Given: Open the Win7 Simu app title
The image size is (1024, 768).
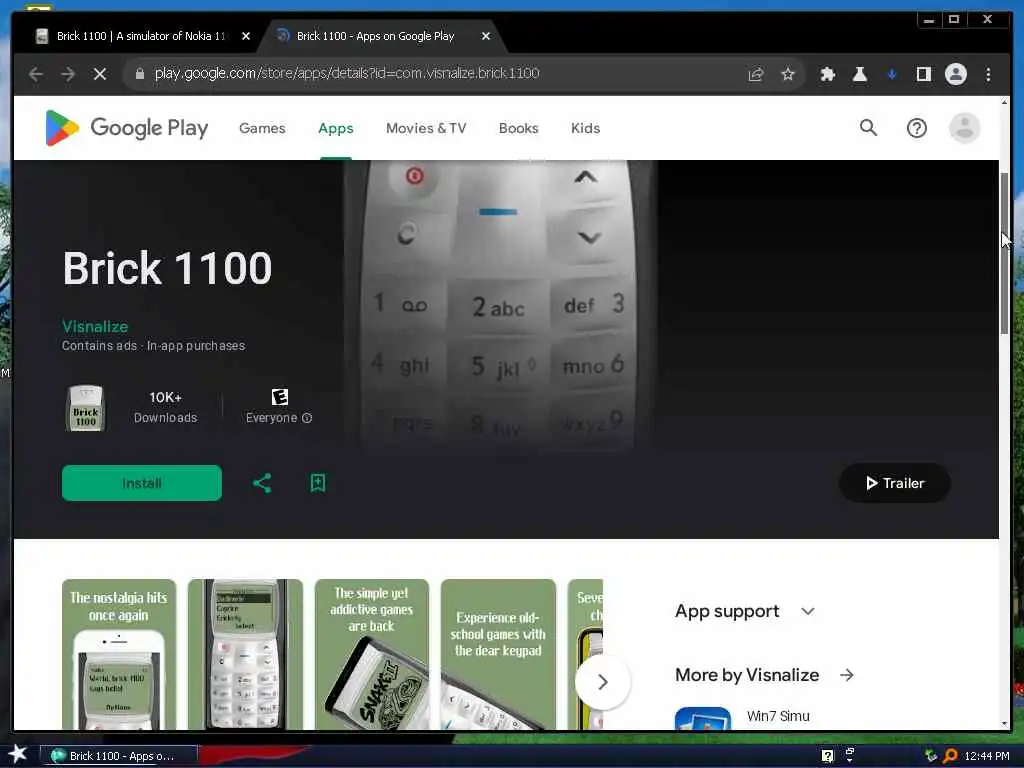Looking at the screenshot, I should coord(778,716).
